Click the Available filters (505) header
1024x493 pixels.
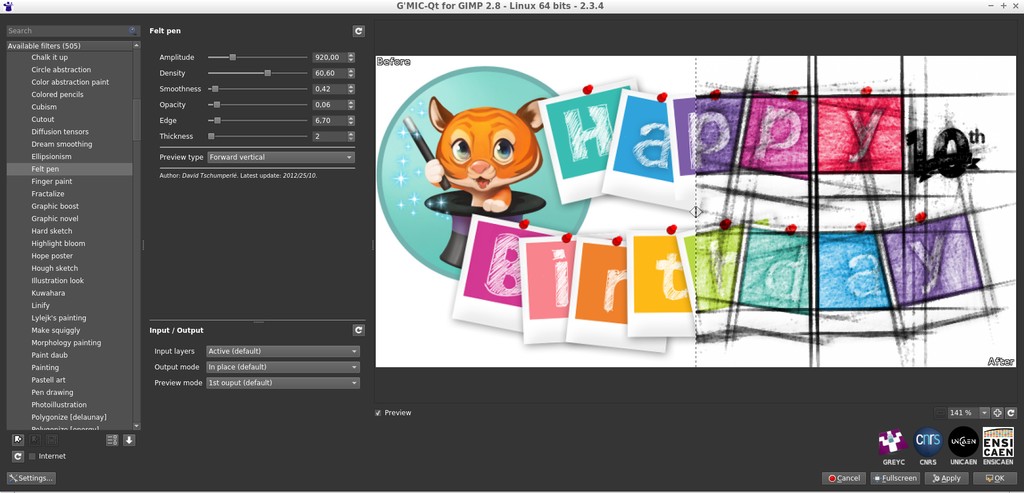click(69, 46)
